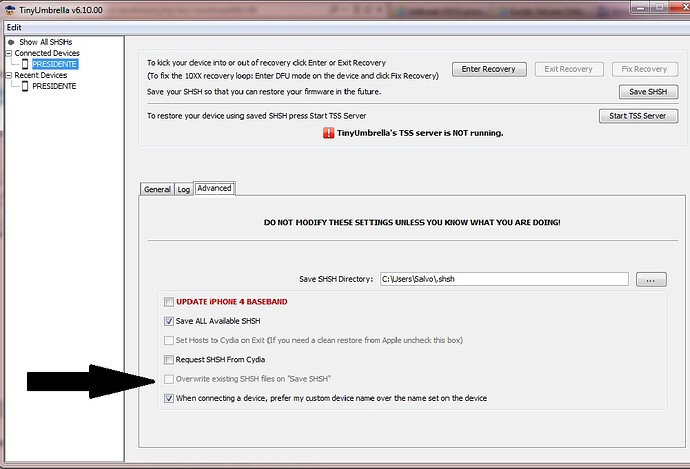690x469 pixels.
Task: Collapse the Connected Devices tree node
Action: coord(9,53)
